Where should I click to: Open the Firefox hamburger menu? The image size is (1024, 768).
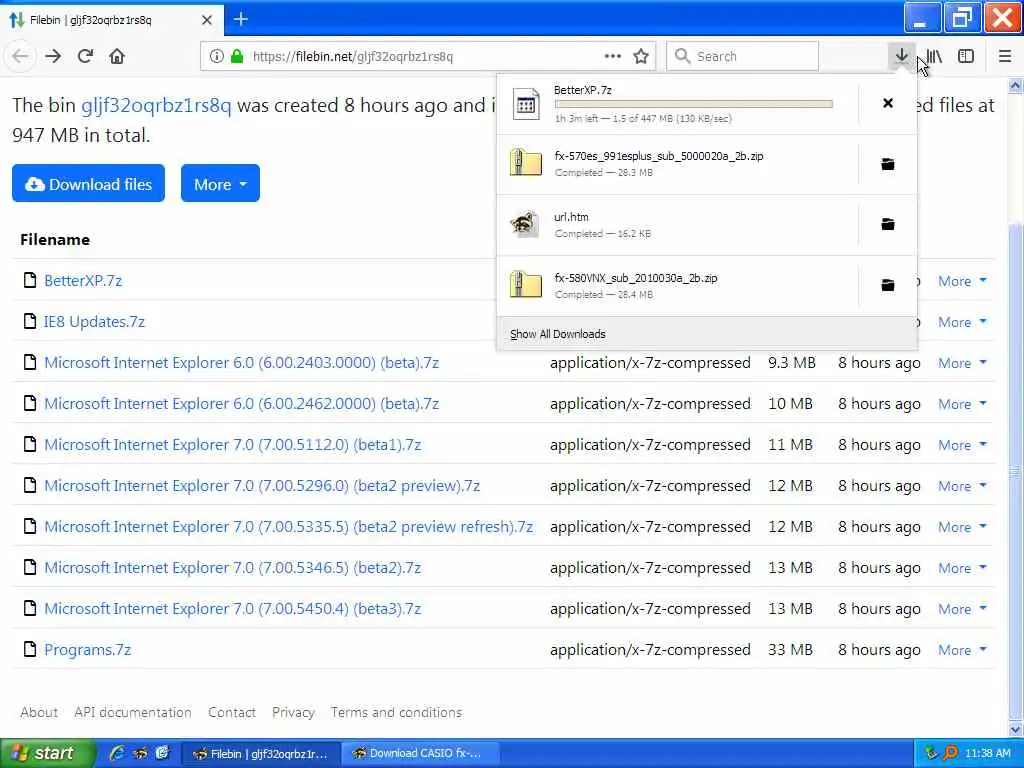[1005, 56]
